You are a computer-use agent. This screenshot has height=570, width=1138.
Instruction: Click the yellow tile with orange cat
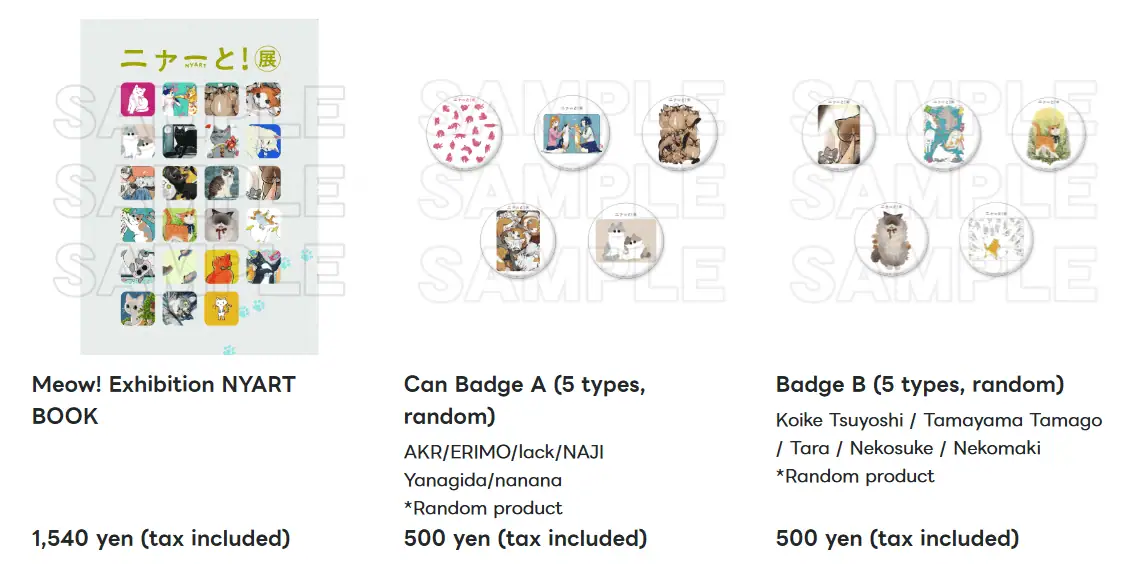[221, 266]
